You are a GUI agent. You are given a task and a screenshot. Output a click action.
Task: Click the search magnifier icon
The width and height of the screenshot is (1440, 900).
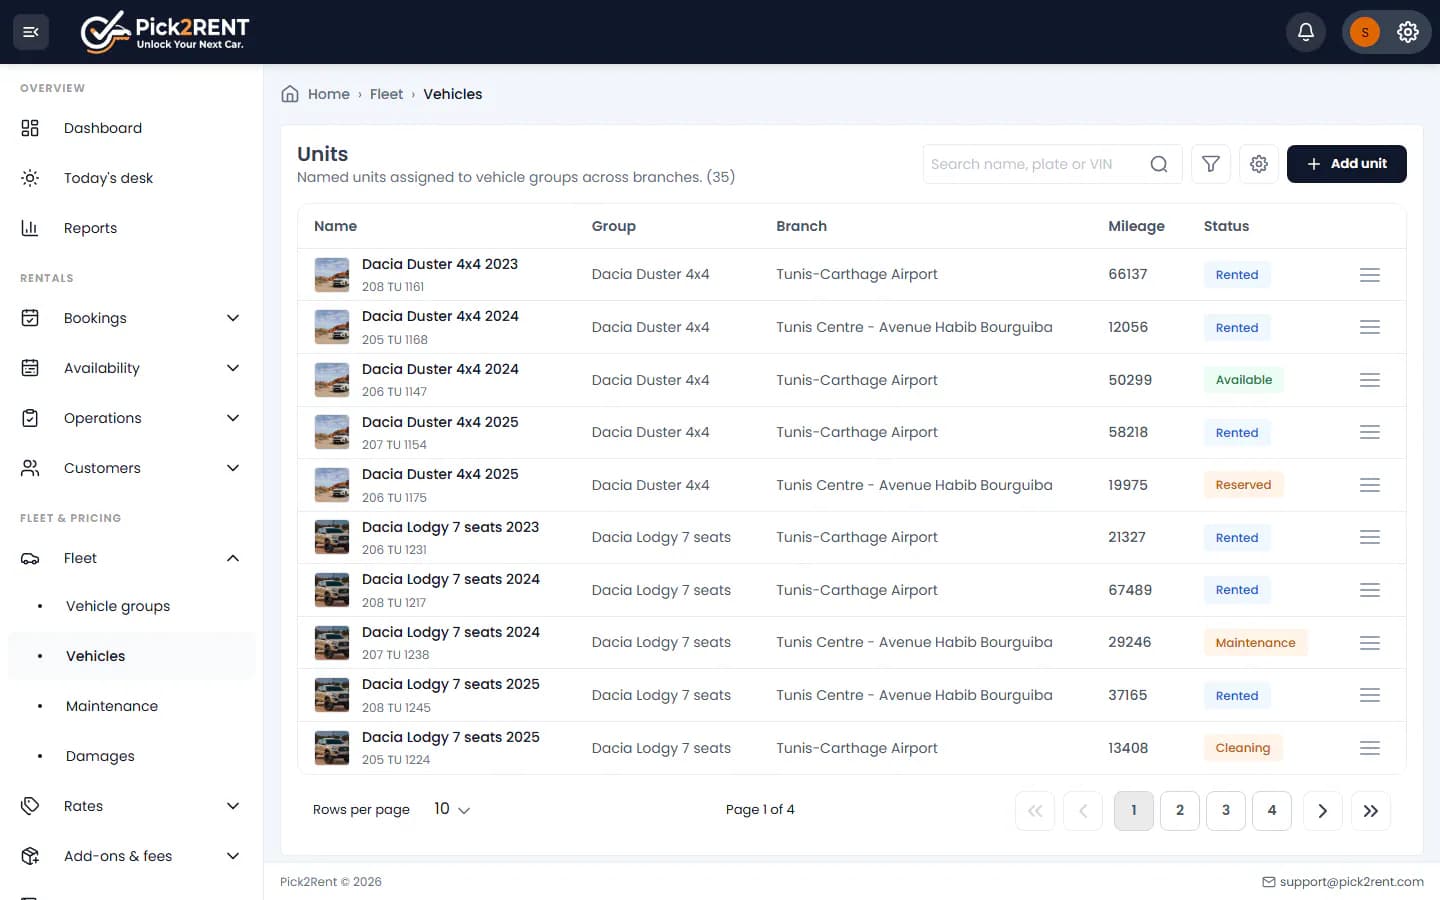1159,164
